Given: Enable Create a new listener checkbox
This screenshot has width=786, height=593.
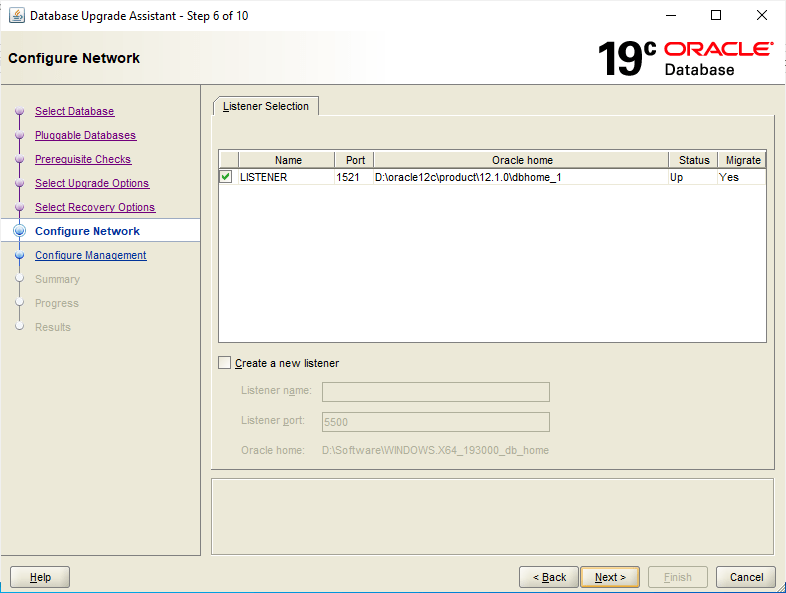Looking at the screenshot, I should point(225,362).
